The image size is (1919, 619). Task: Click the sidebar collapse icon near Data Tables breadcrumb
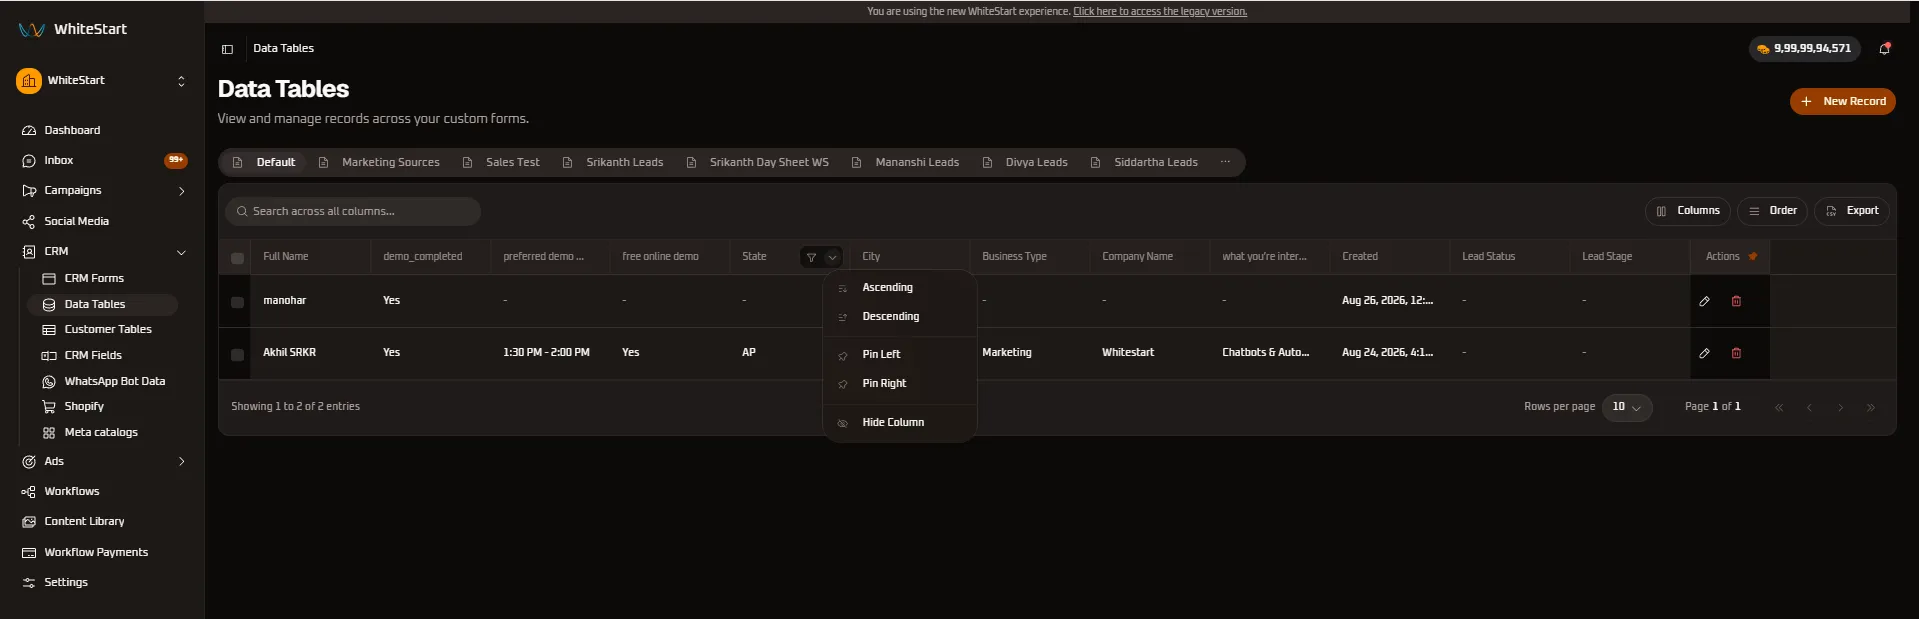pyautogui.click(x=227, y=49)
